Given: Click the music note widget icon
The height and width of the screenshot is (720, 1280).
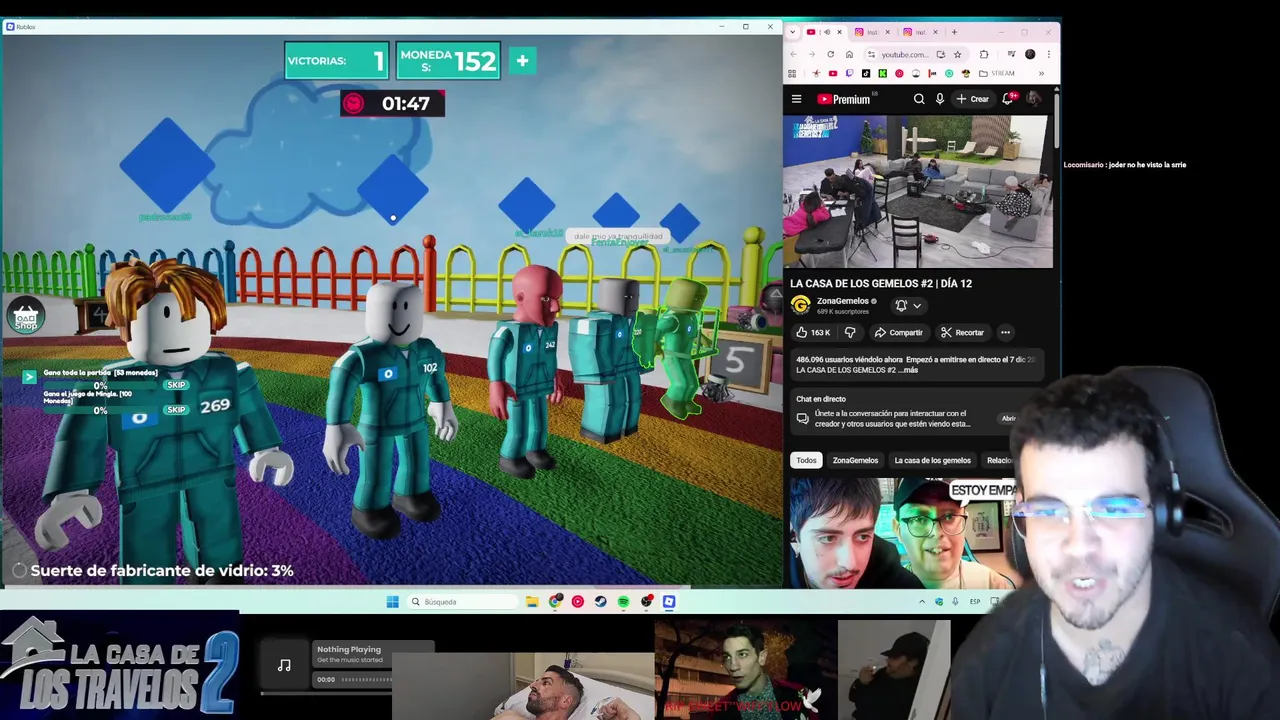Looking at the screenshot, I should 284,665.
